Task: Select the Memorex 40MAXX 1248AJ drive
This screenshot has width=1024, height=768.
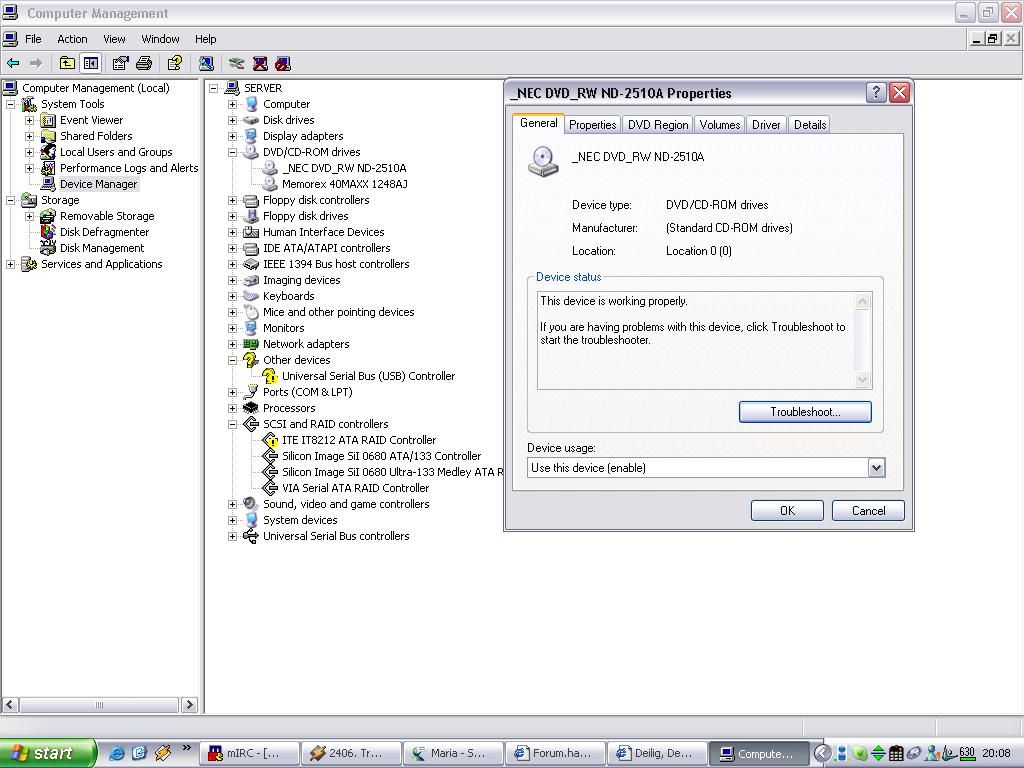Action: pyautogui.click(x=344, y=184)
